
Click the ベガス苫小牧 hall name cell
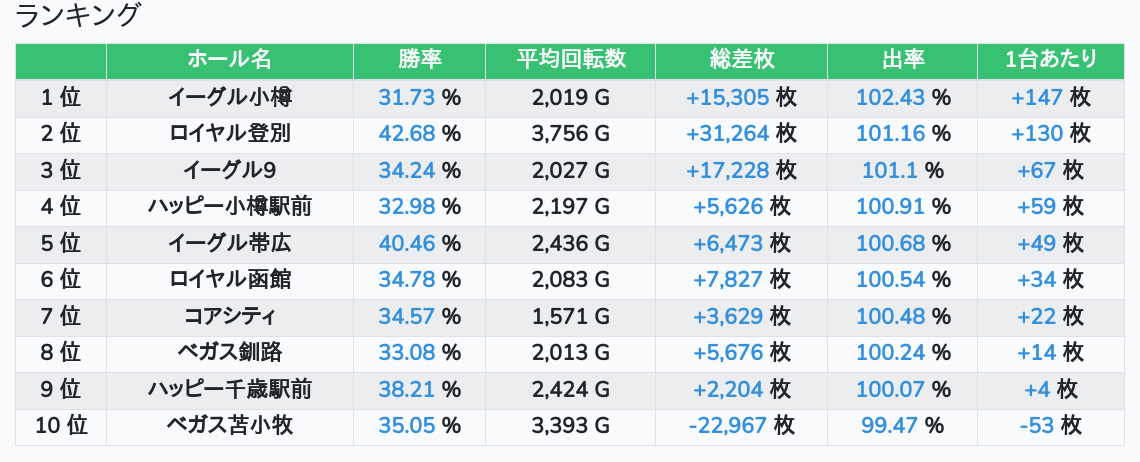pos(229,425)
